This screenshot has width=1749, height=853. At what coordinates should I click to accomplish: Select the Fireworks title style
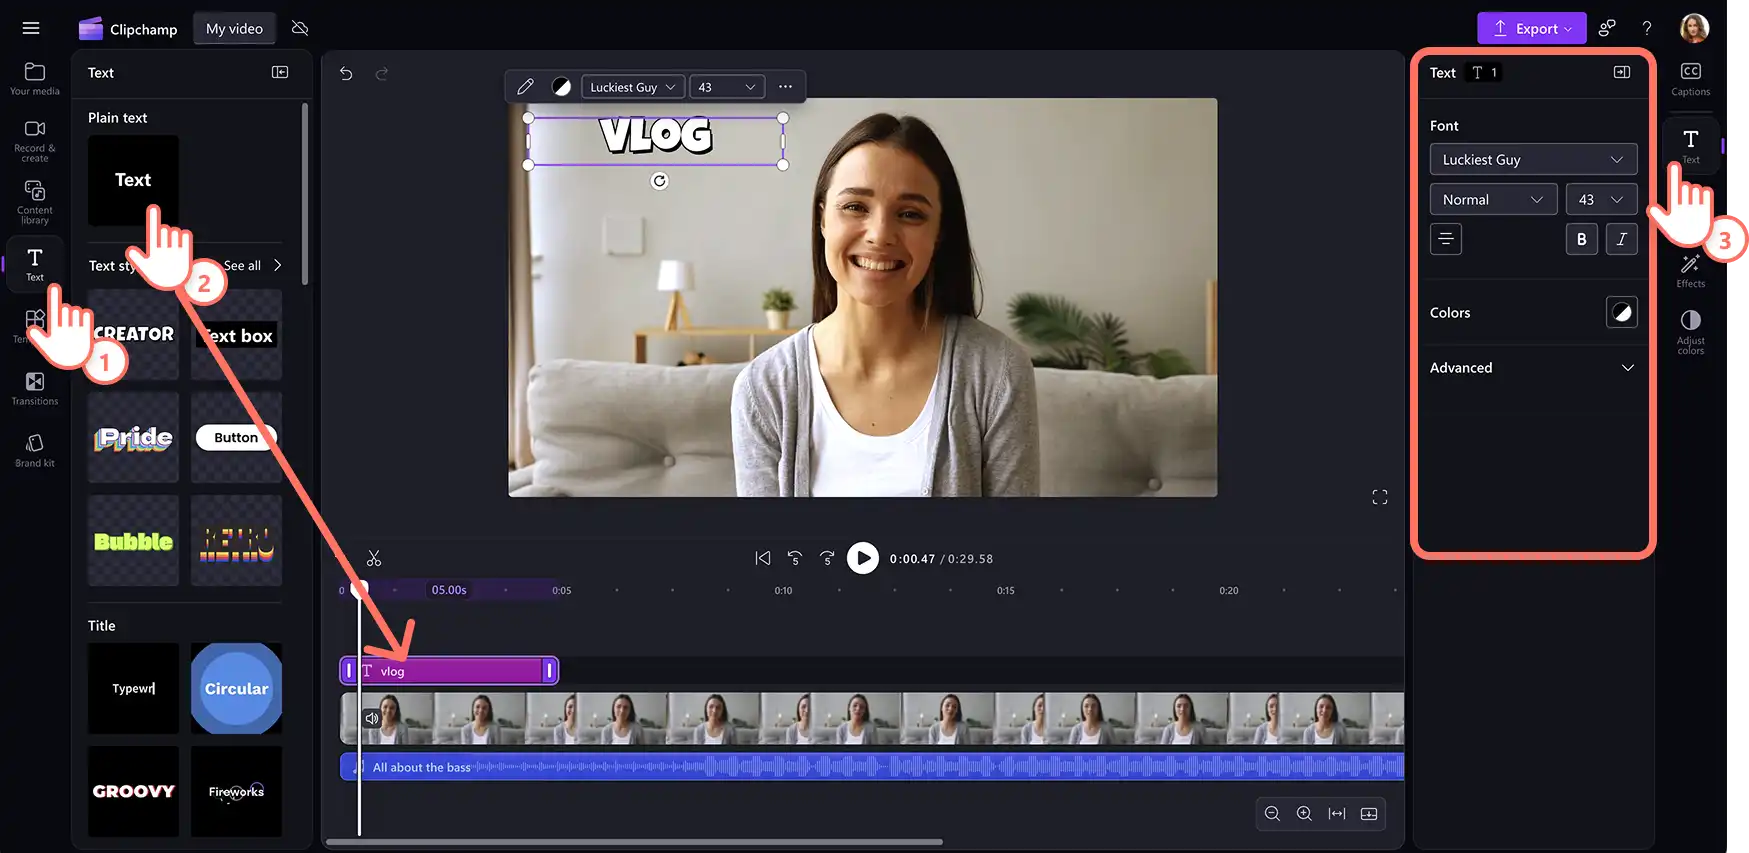click(x=236, y=791)
